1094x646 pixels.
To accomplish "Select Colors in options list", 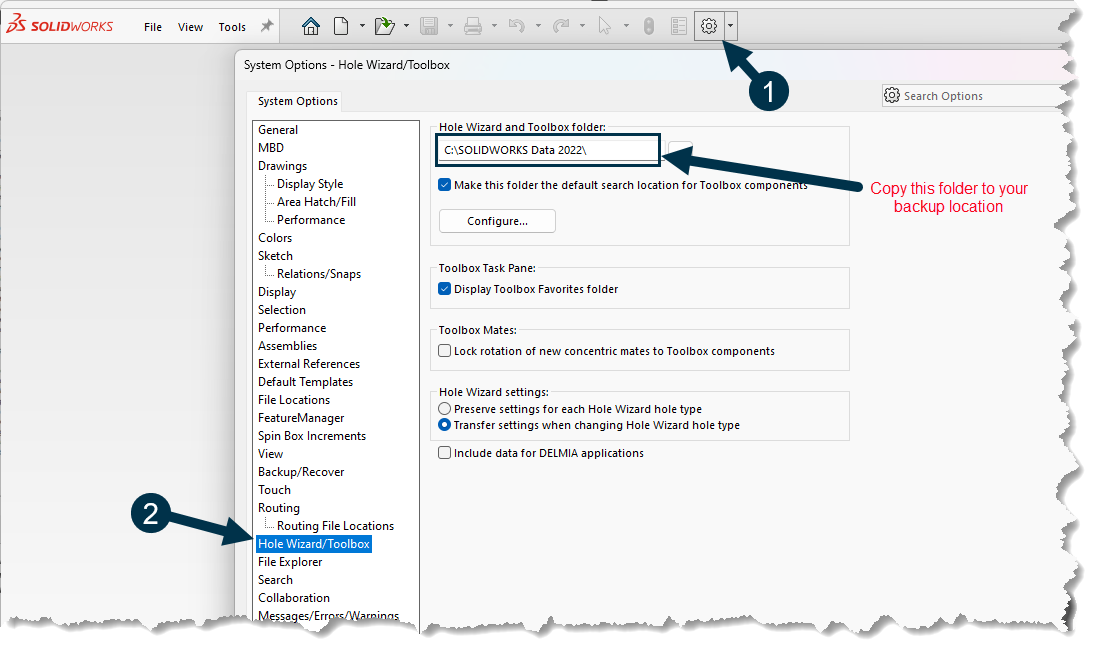I will (x=275, y=239).
